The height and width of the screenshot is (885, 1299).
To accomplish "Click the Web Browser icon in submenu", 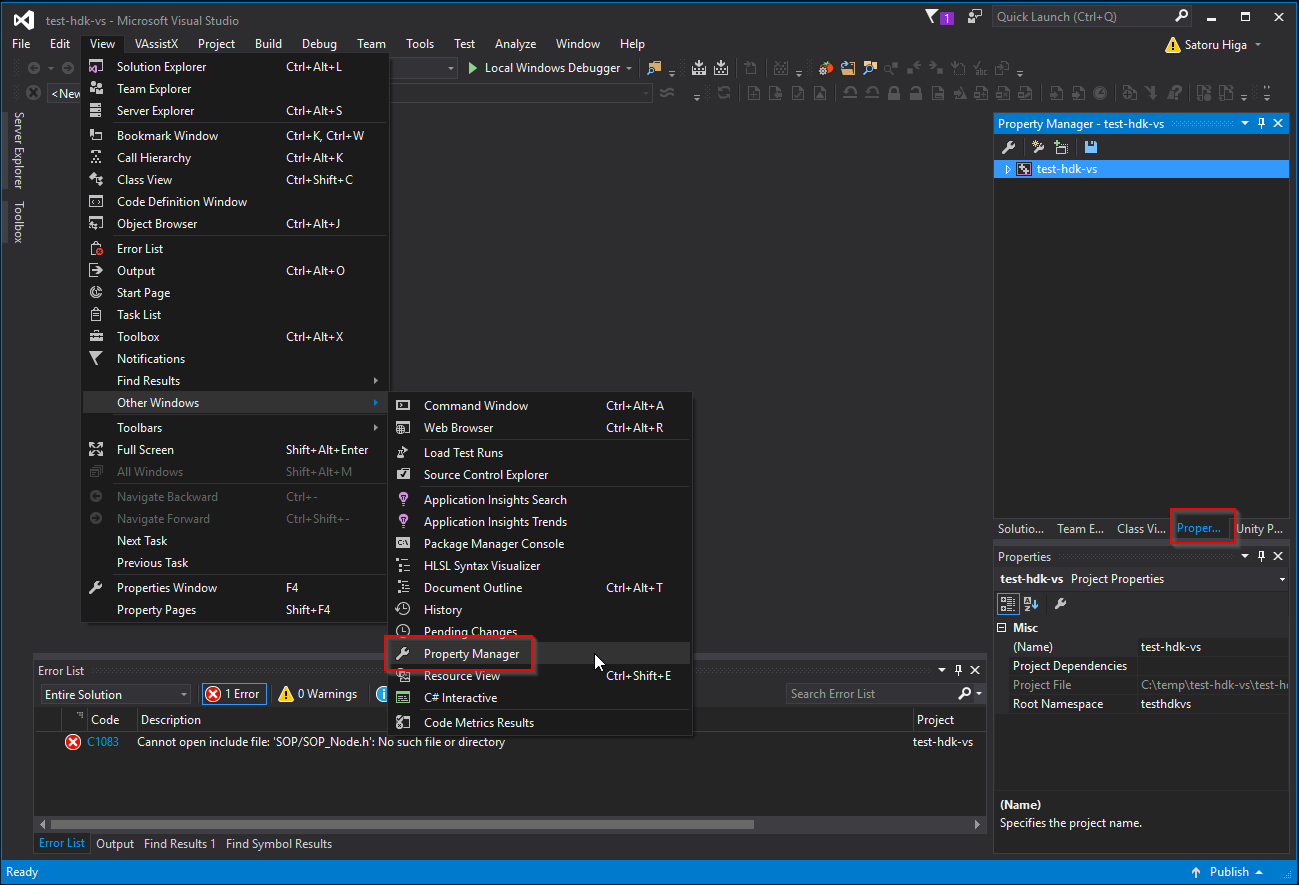I will [x=404, y=428].
